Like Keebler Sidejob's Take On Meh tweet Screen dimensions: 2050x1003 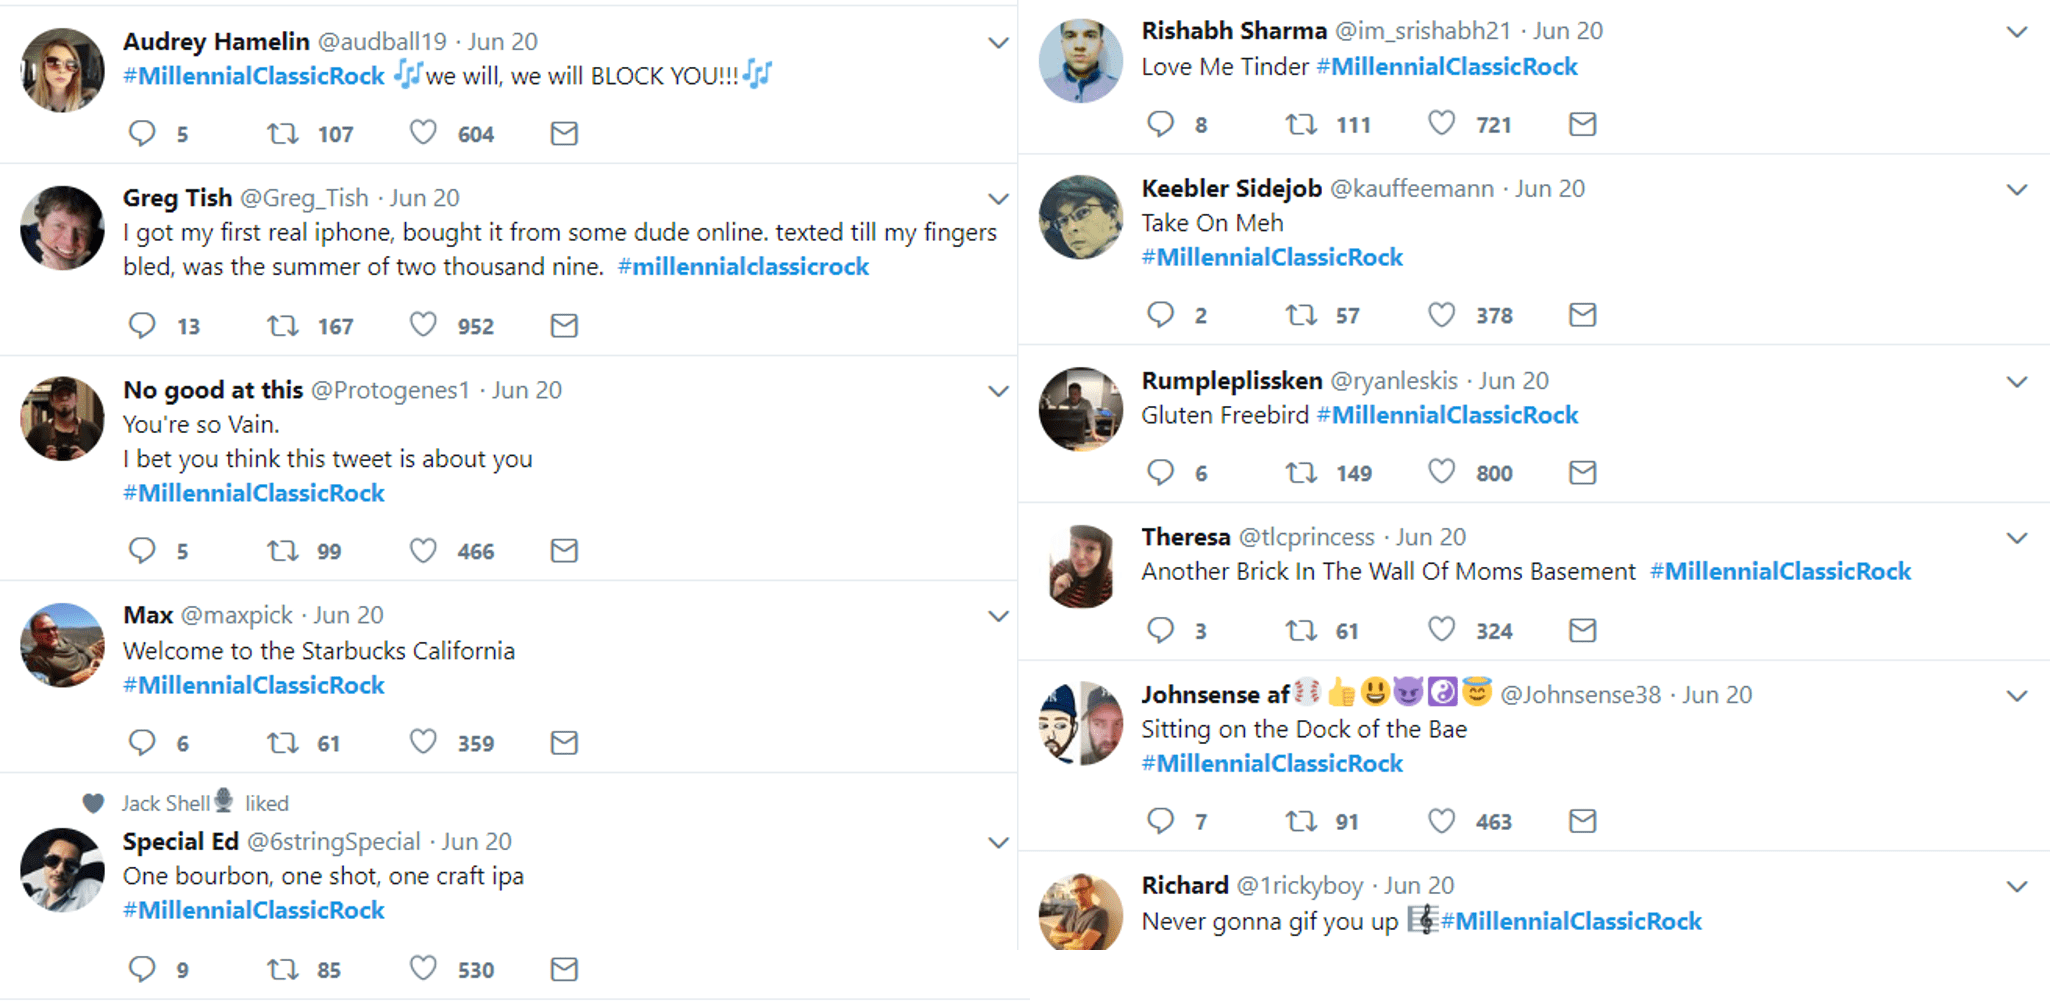(1441, 315)
